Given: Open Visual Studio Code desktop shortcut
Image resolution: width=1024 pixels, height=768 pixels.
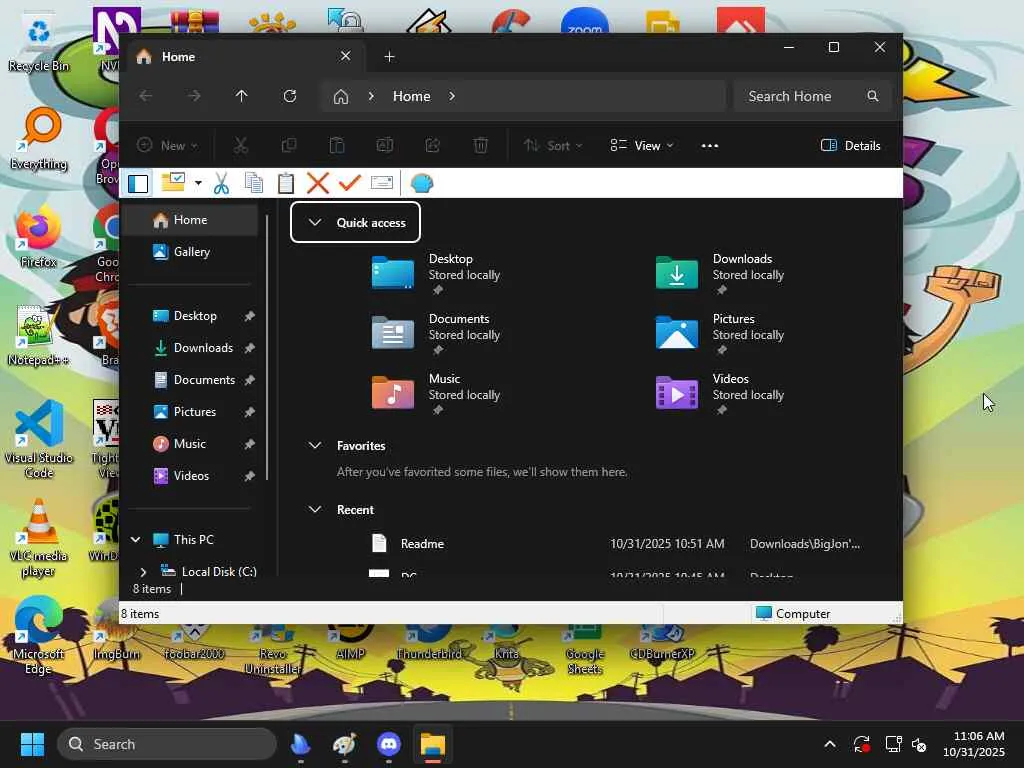Looking at the screenshot, I should coord(39,439).
